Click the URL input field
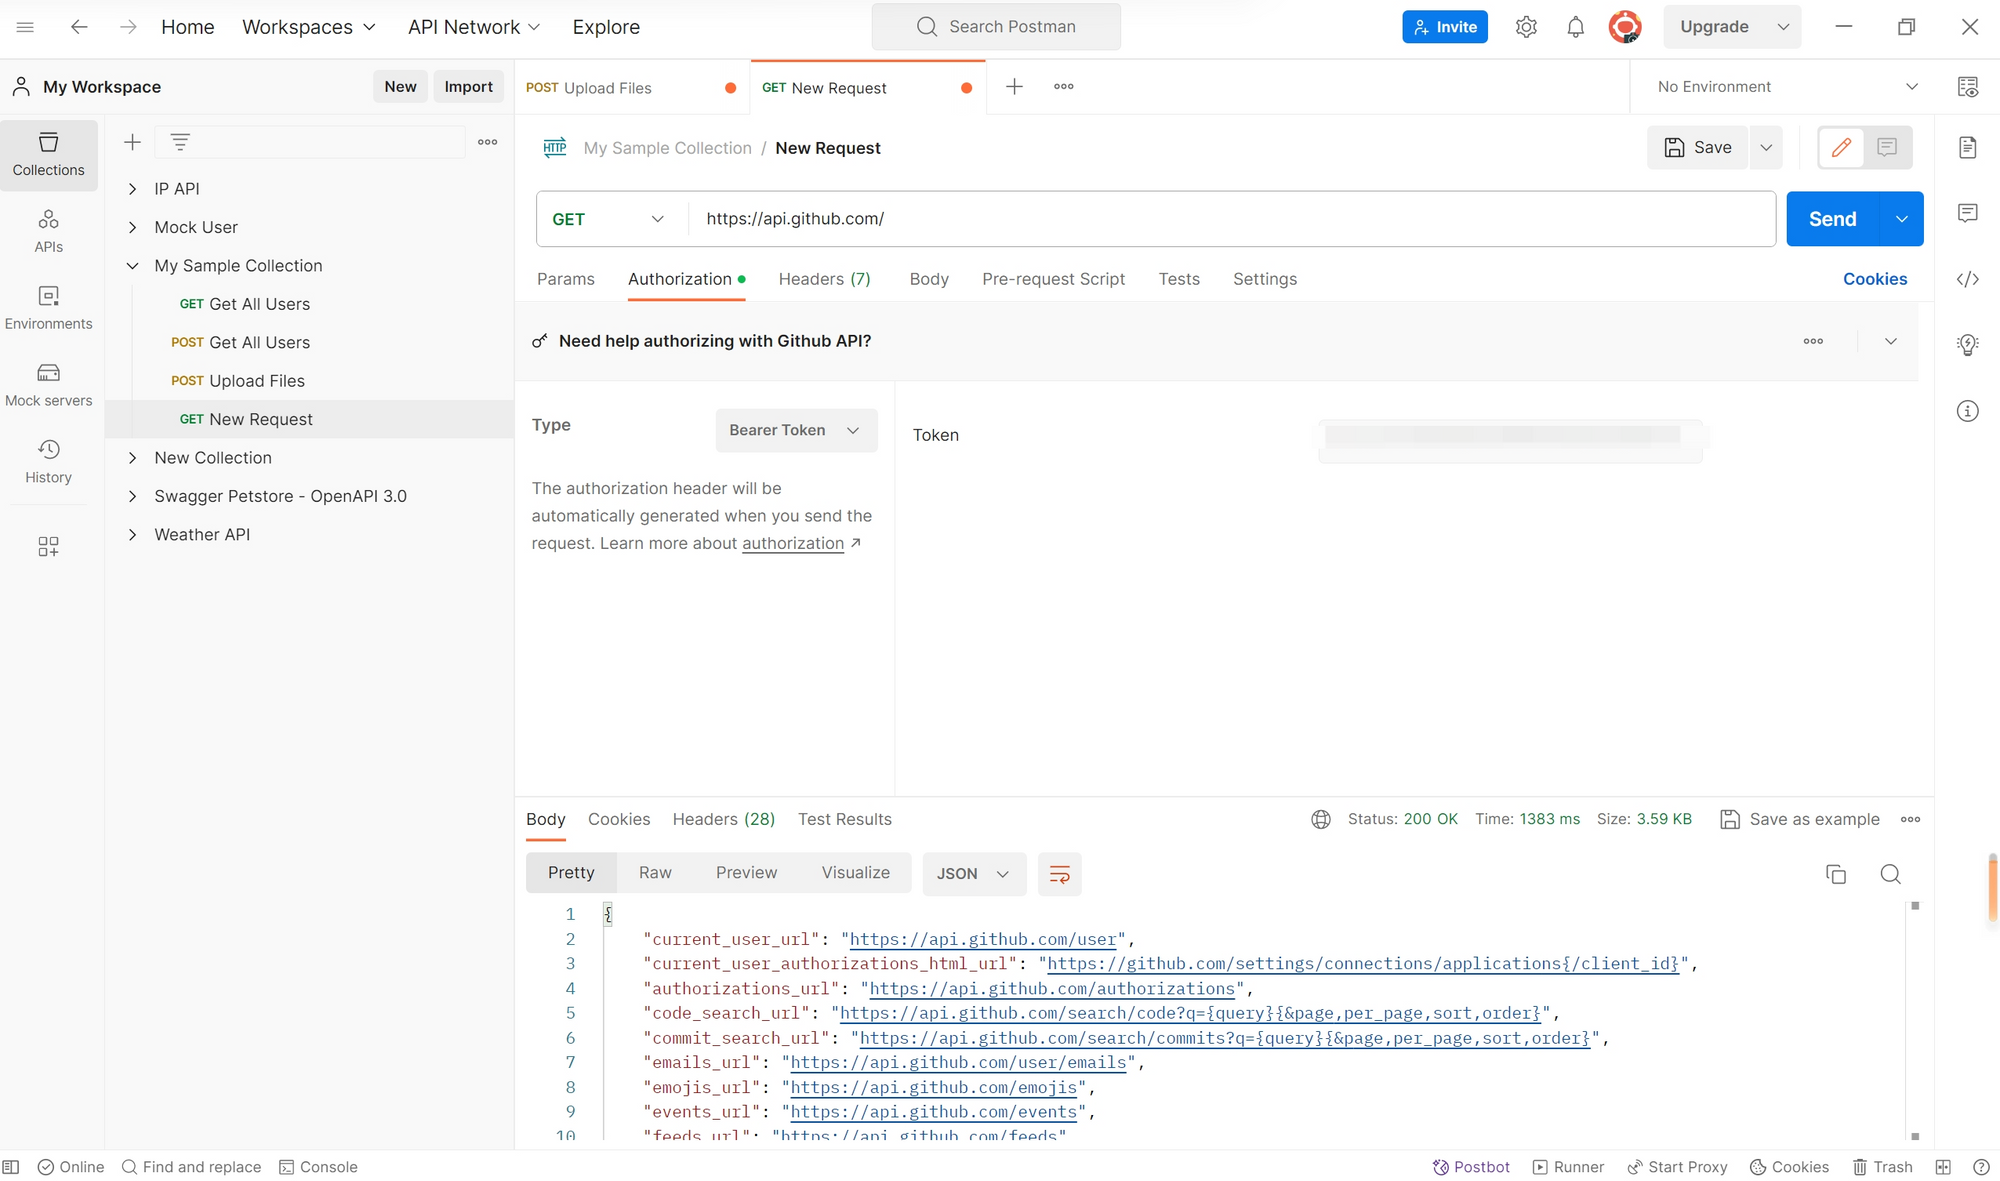The width and height of the screenshot is (2000, 1181). tap(1231, 218)
